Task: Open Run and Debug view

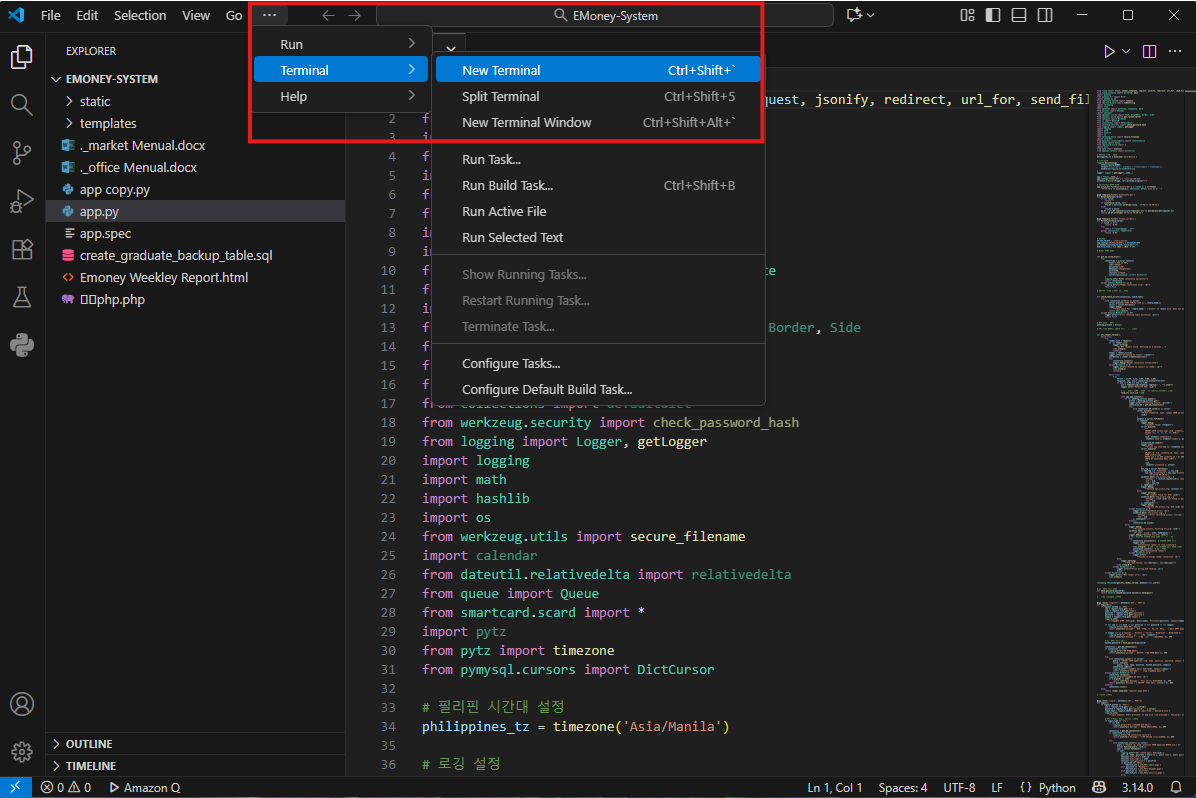Action: point(22,201)
